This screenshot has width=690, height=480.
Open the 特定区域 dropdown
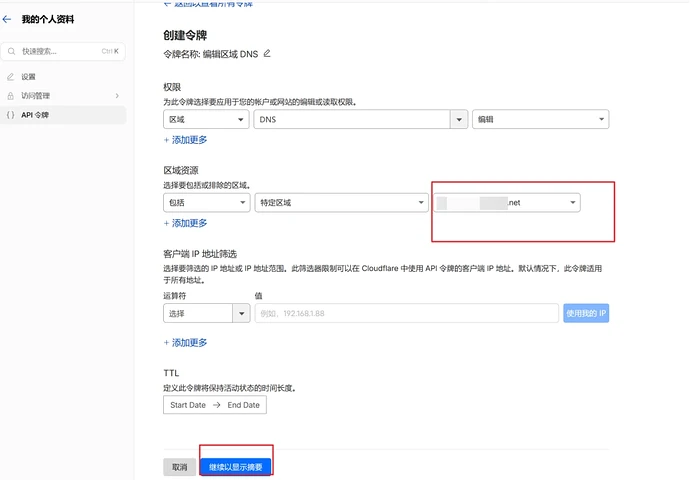click(341, 202)
